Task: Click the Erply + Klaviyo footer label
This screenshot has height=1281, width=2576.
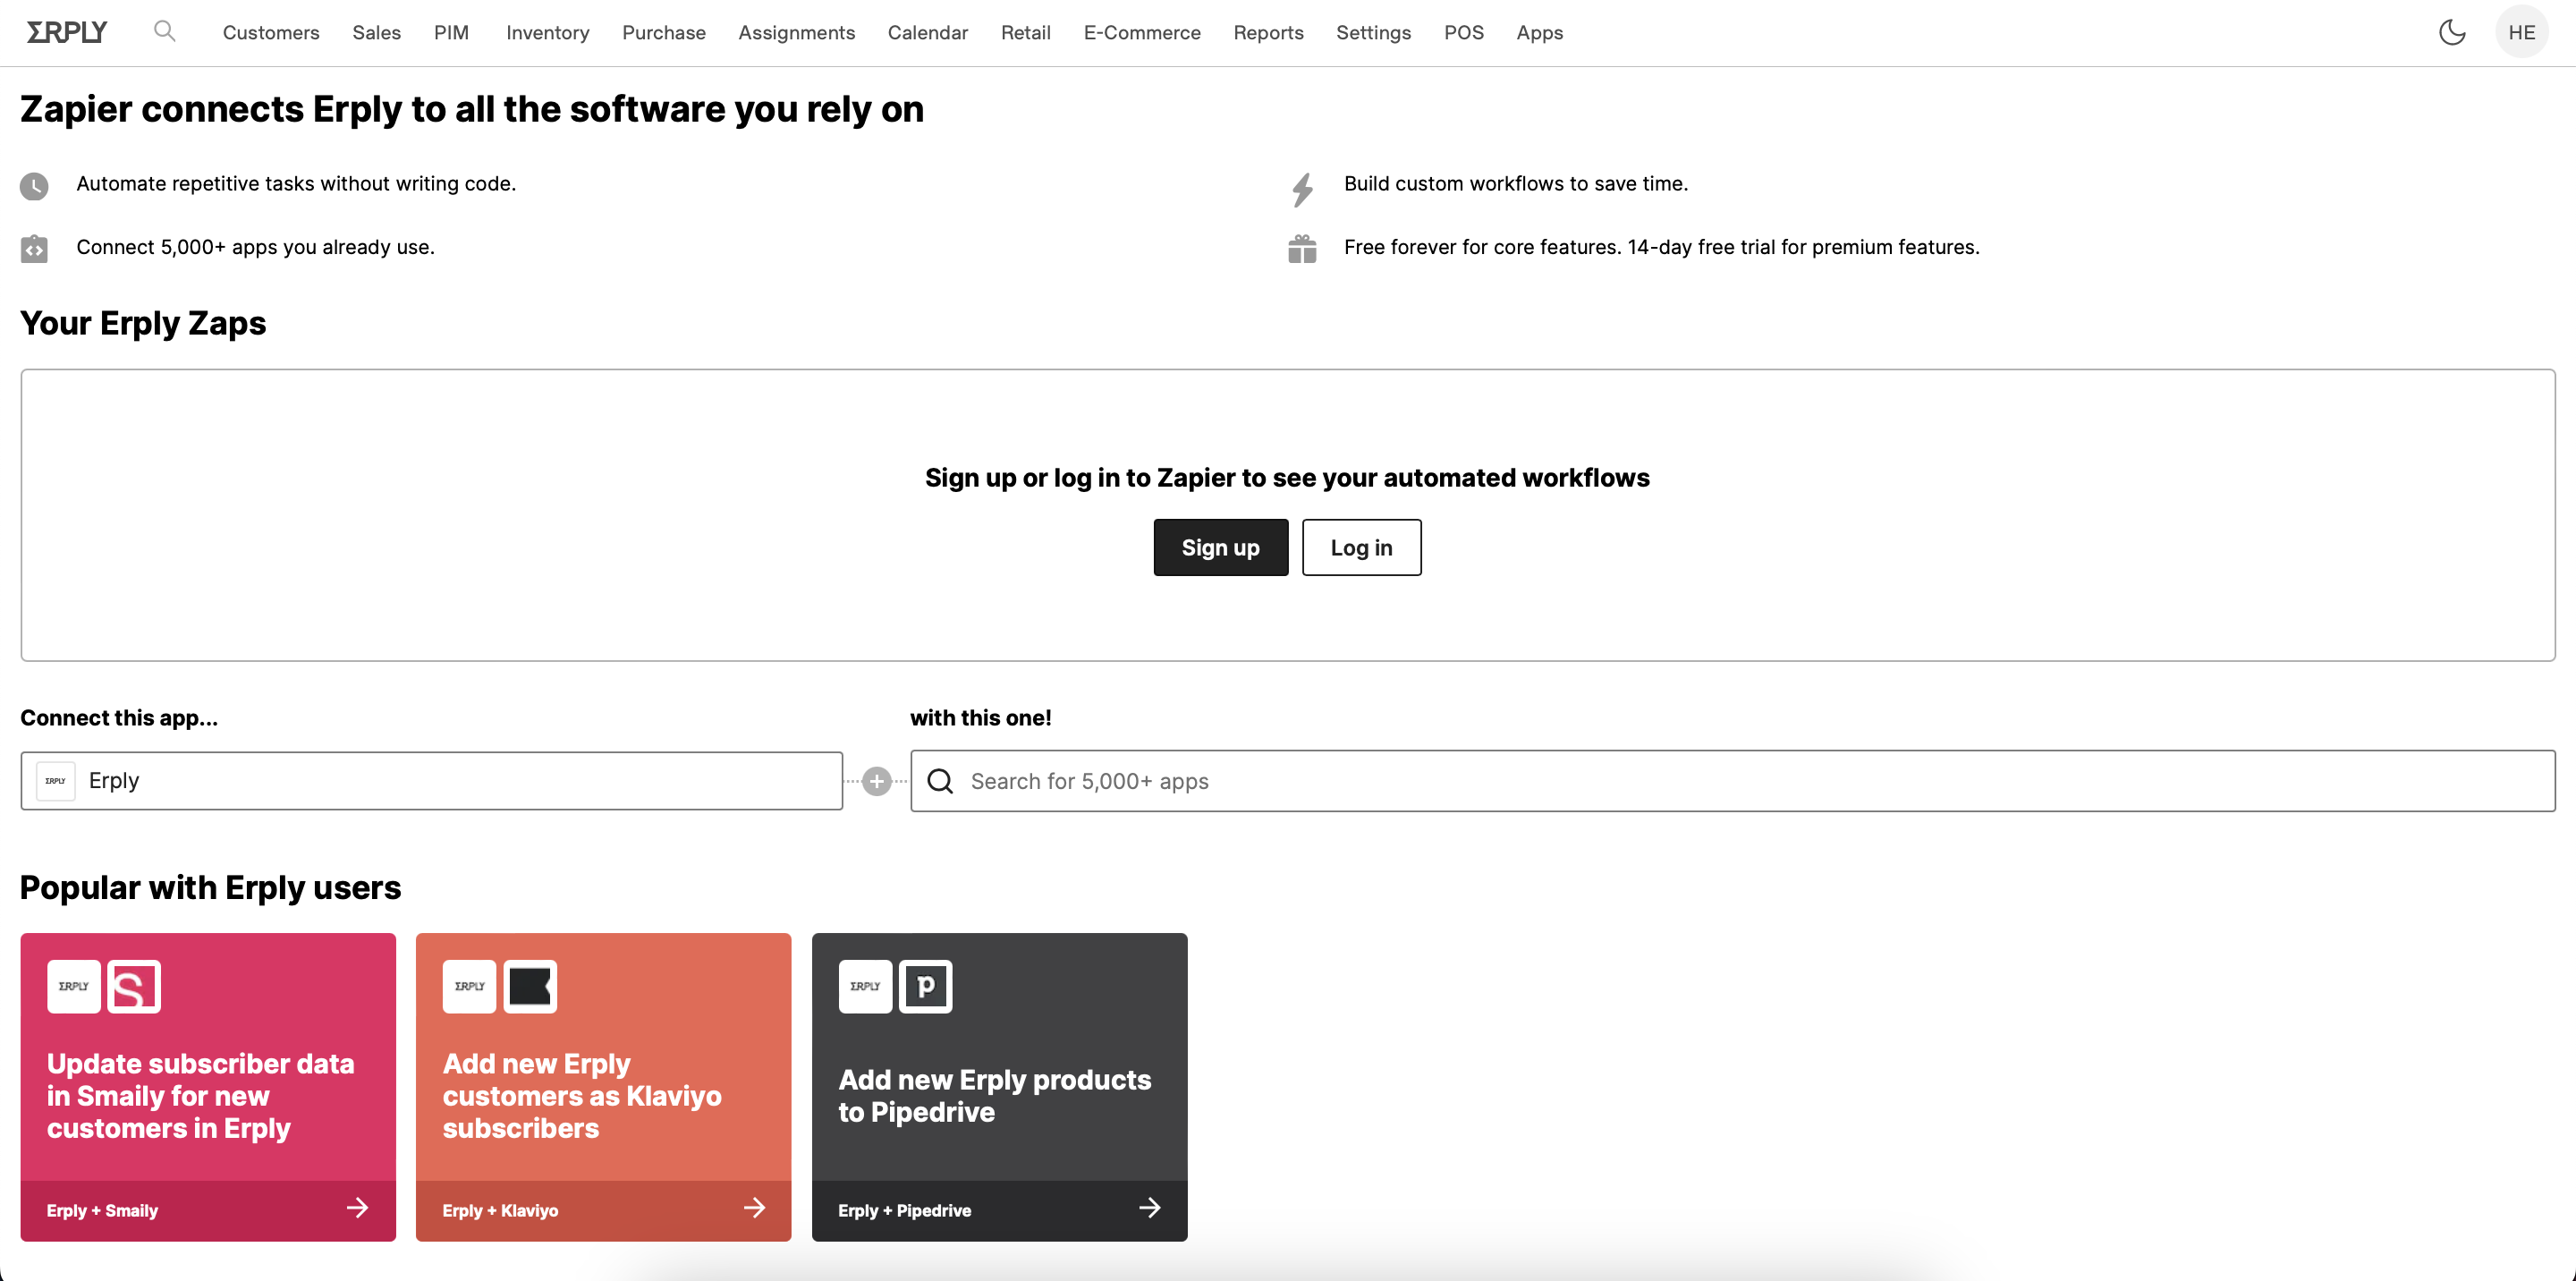Action: (500, 1210)
